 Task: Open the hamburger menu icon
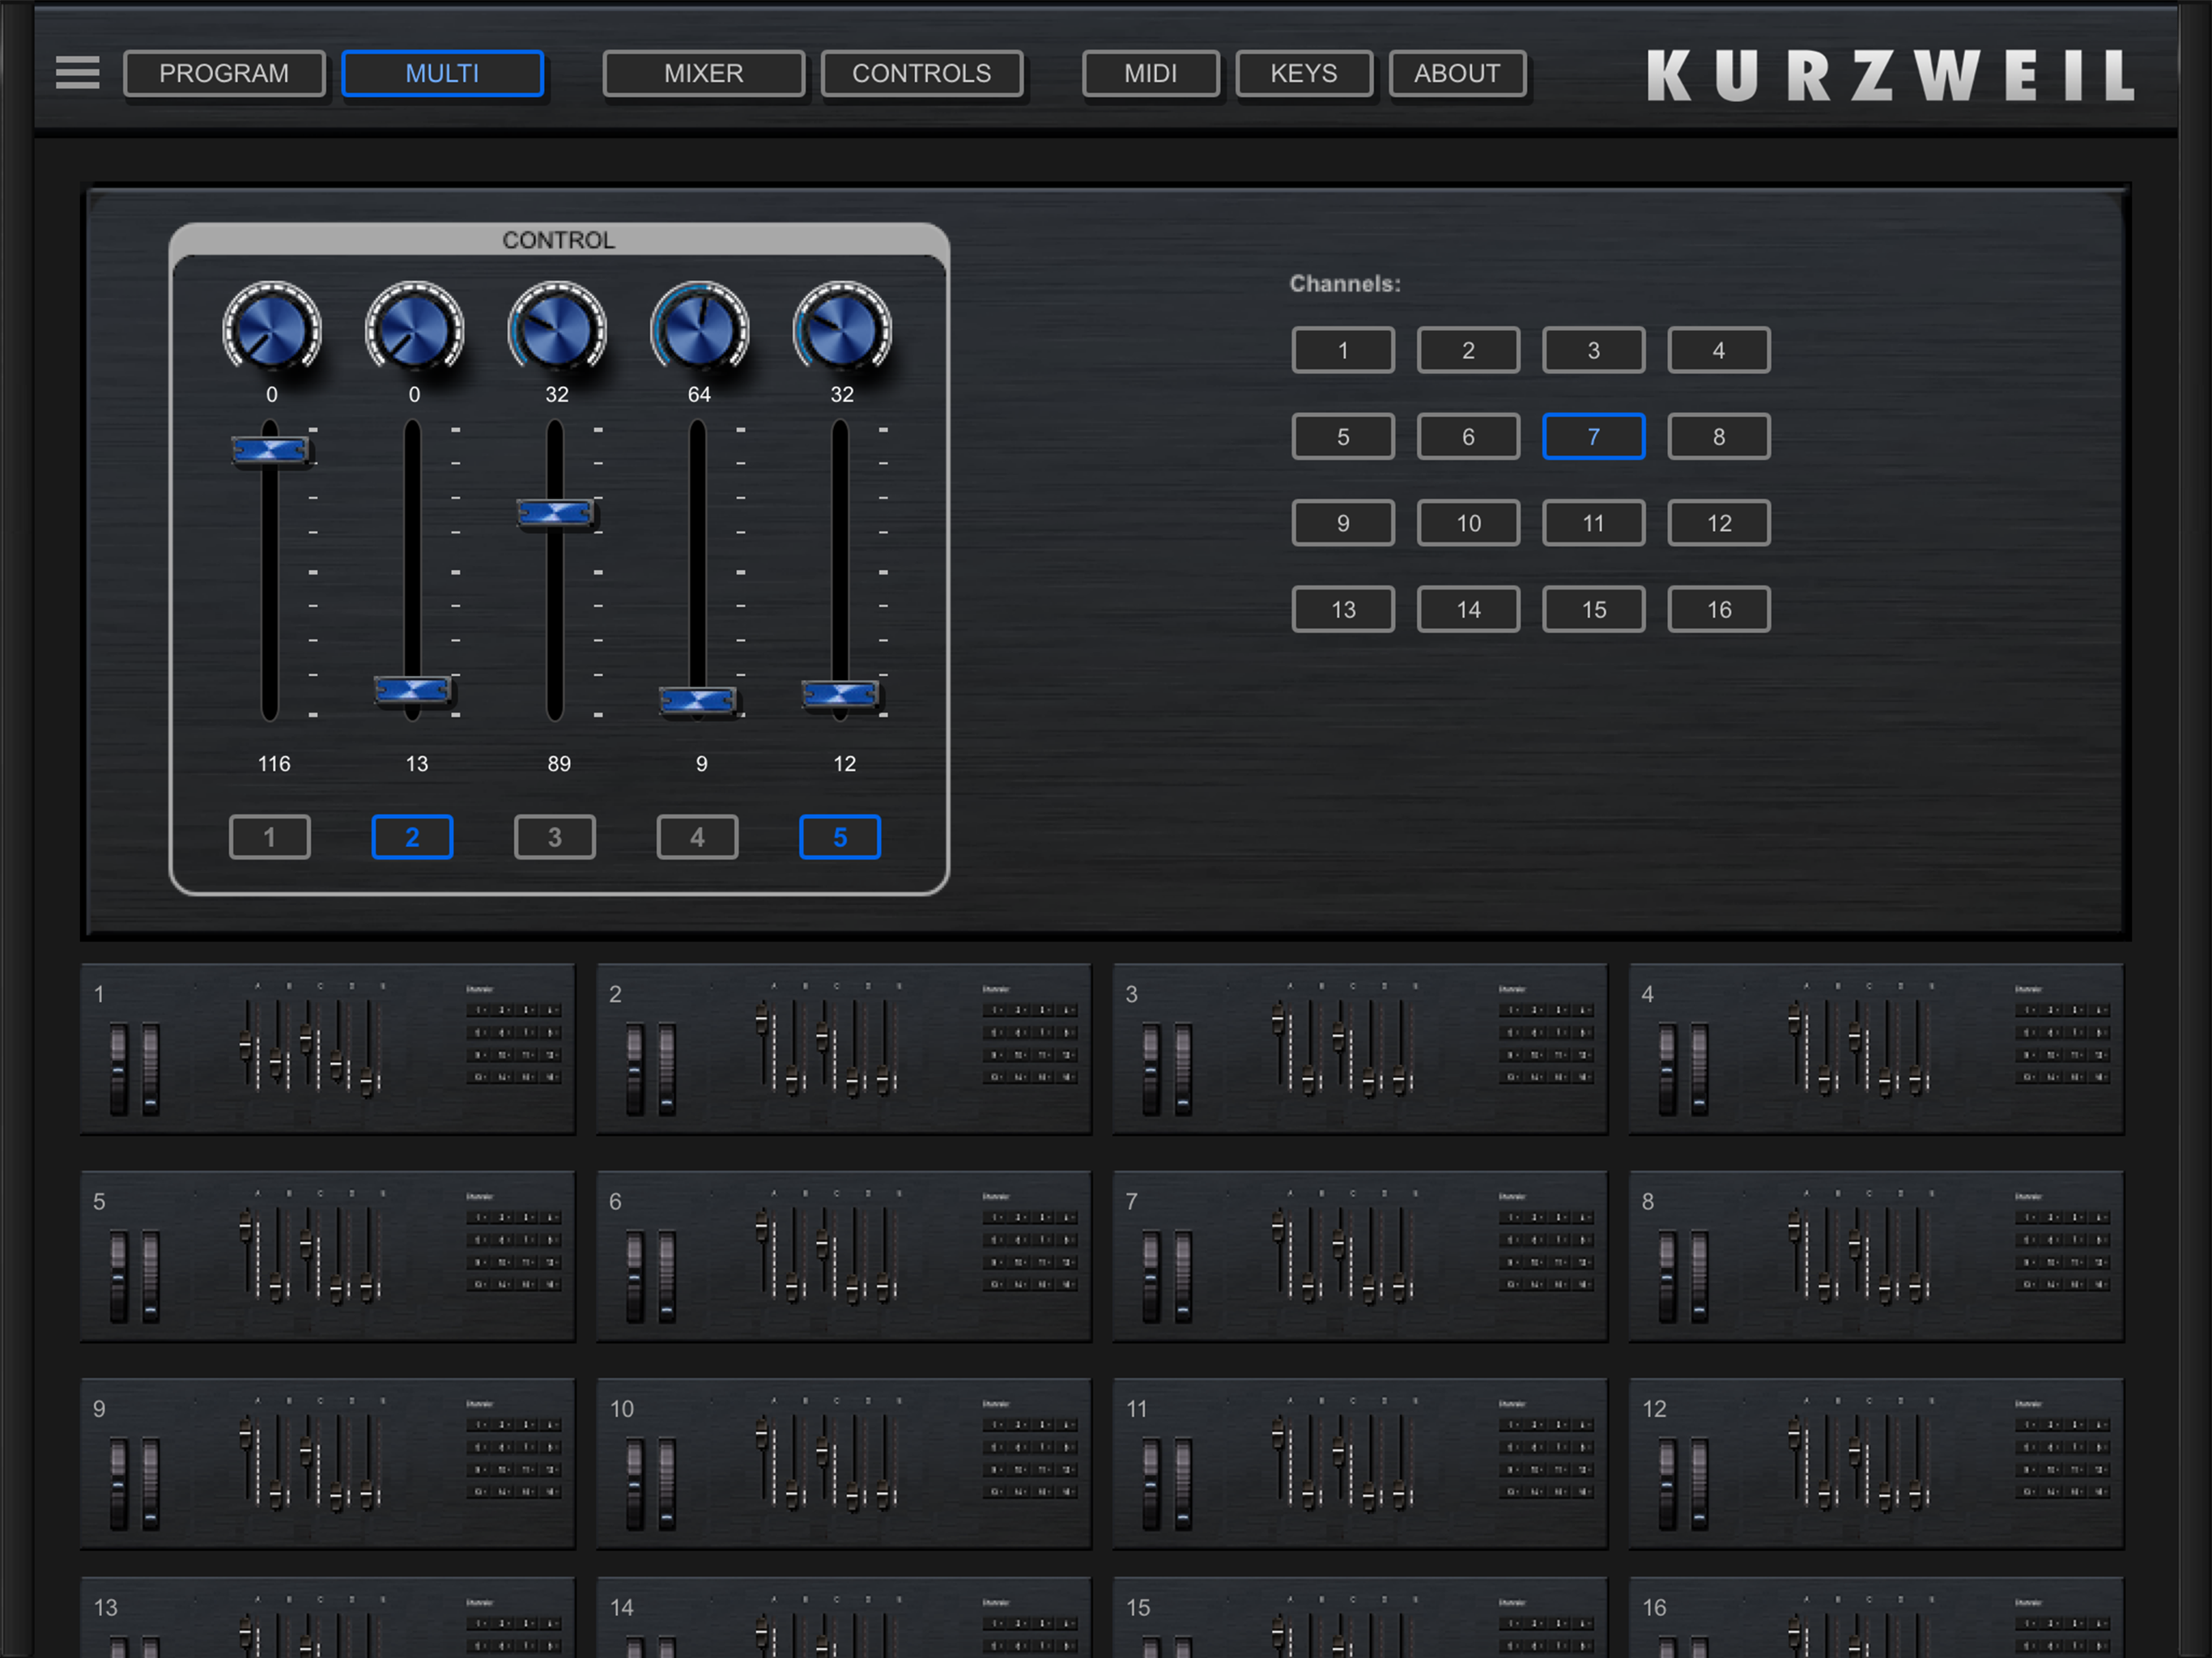tap(77, 72)
